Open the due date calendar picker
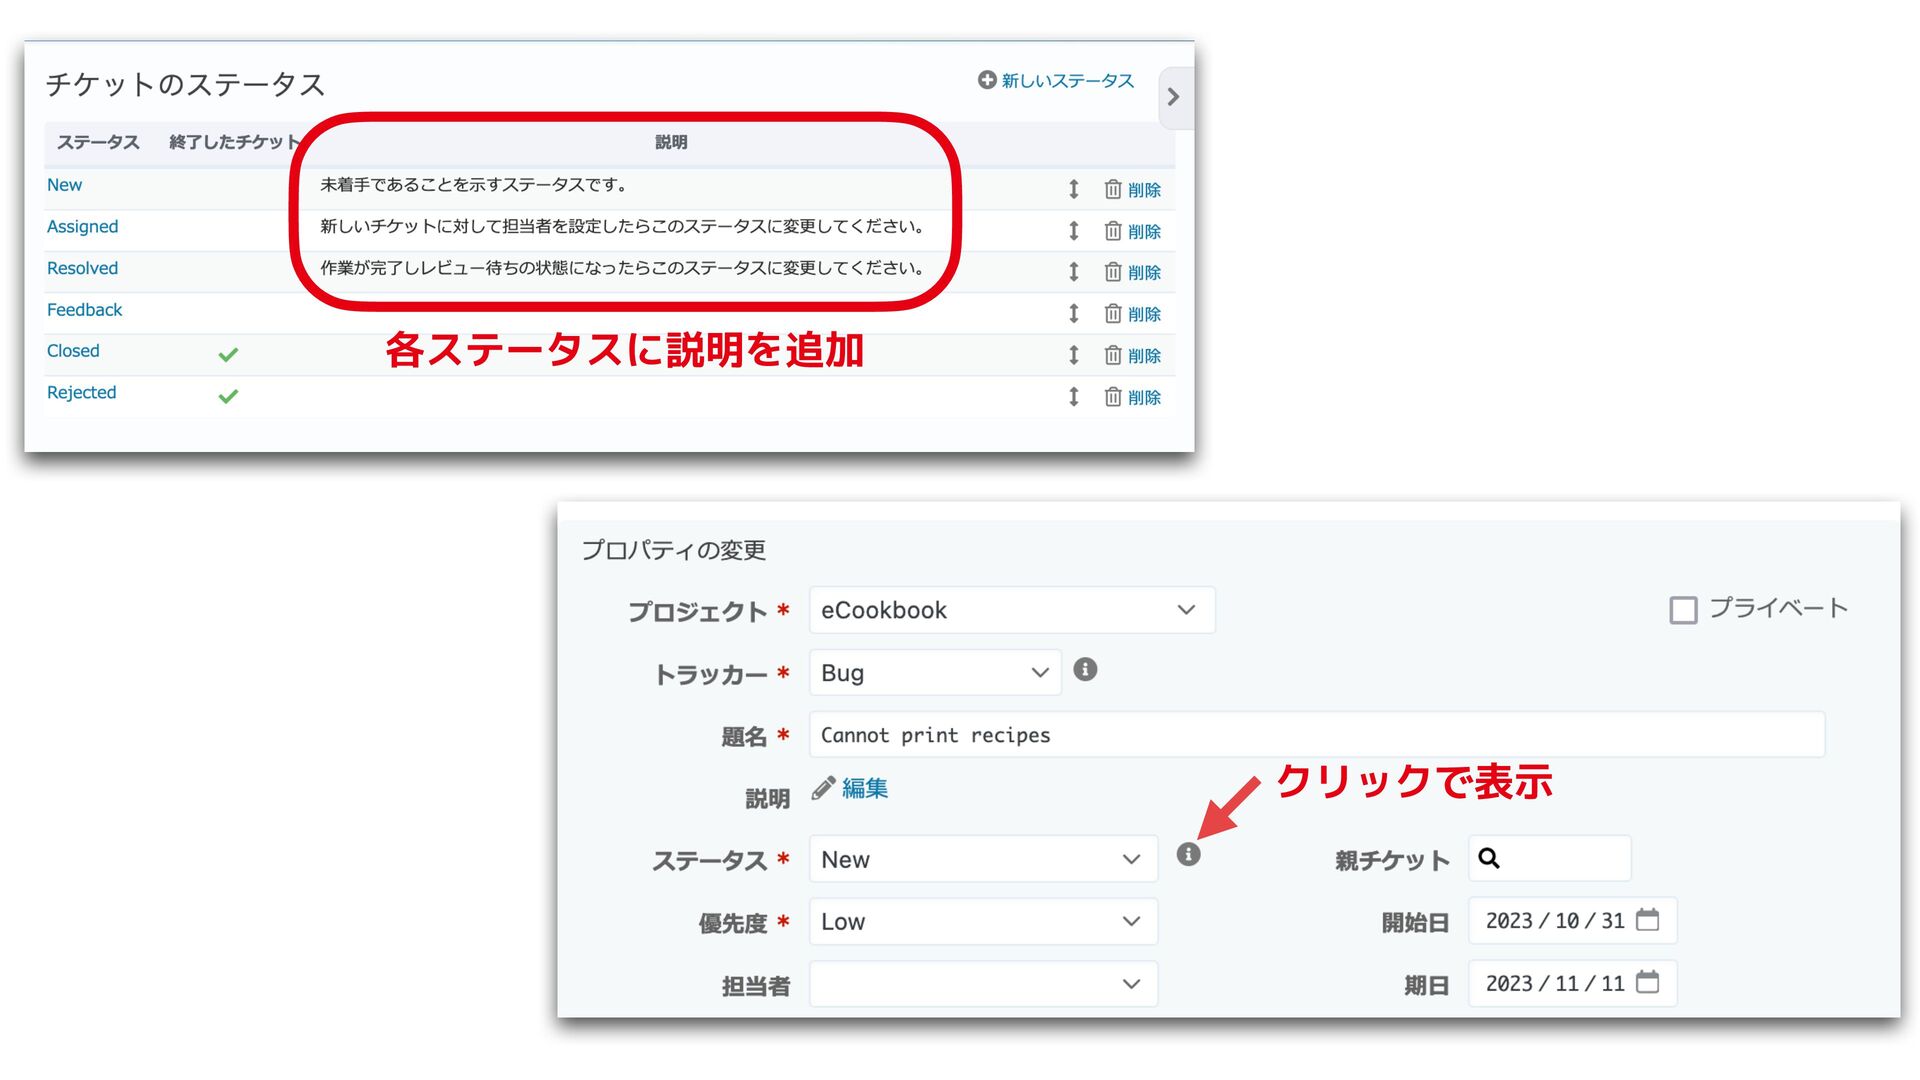 tap(1647, 982)
